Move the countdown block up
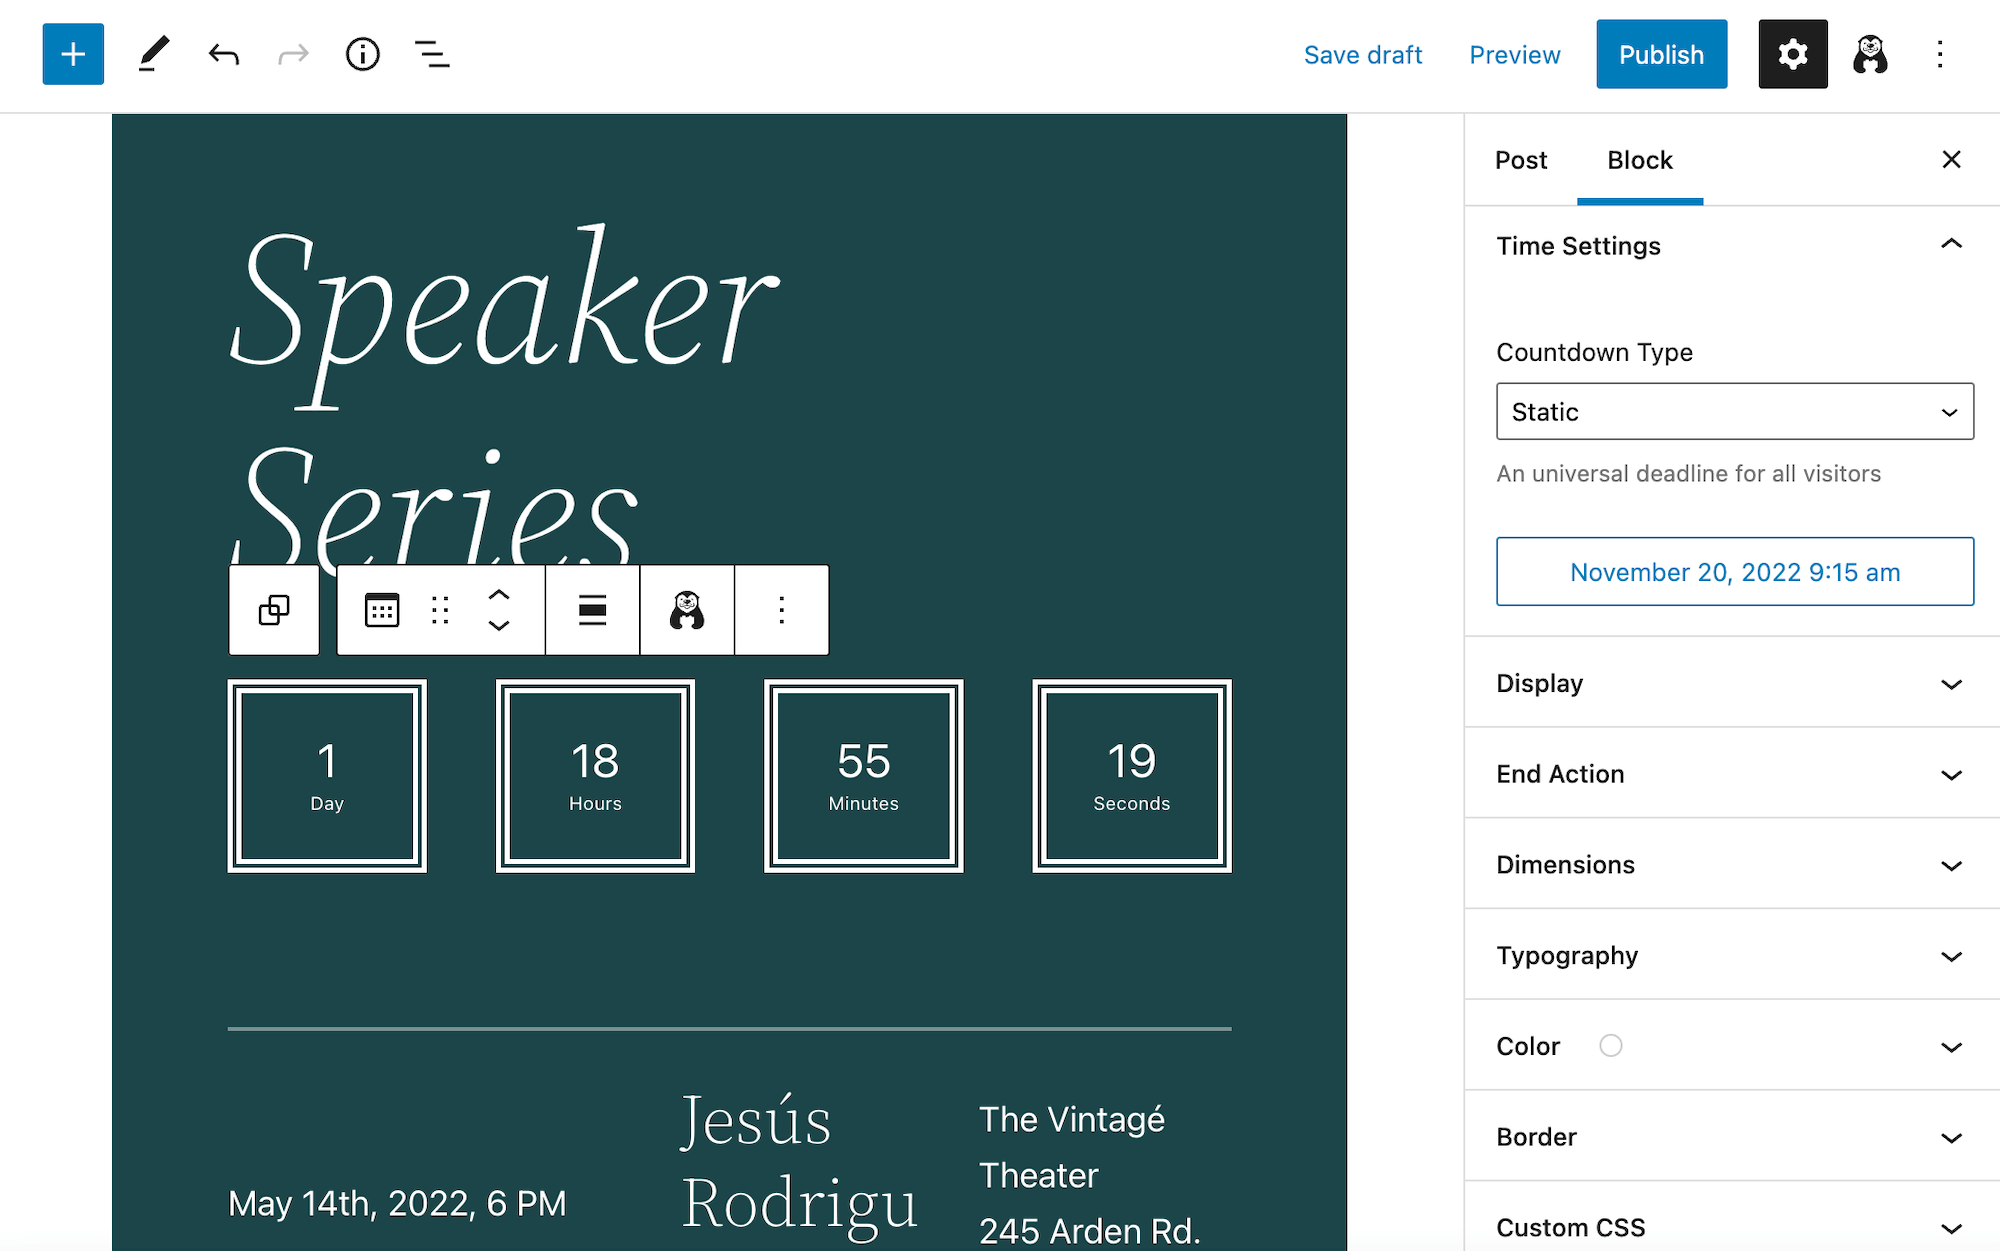 pos(500,594)
